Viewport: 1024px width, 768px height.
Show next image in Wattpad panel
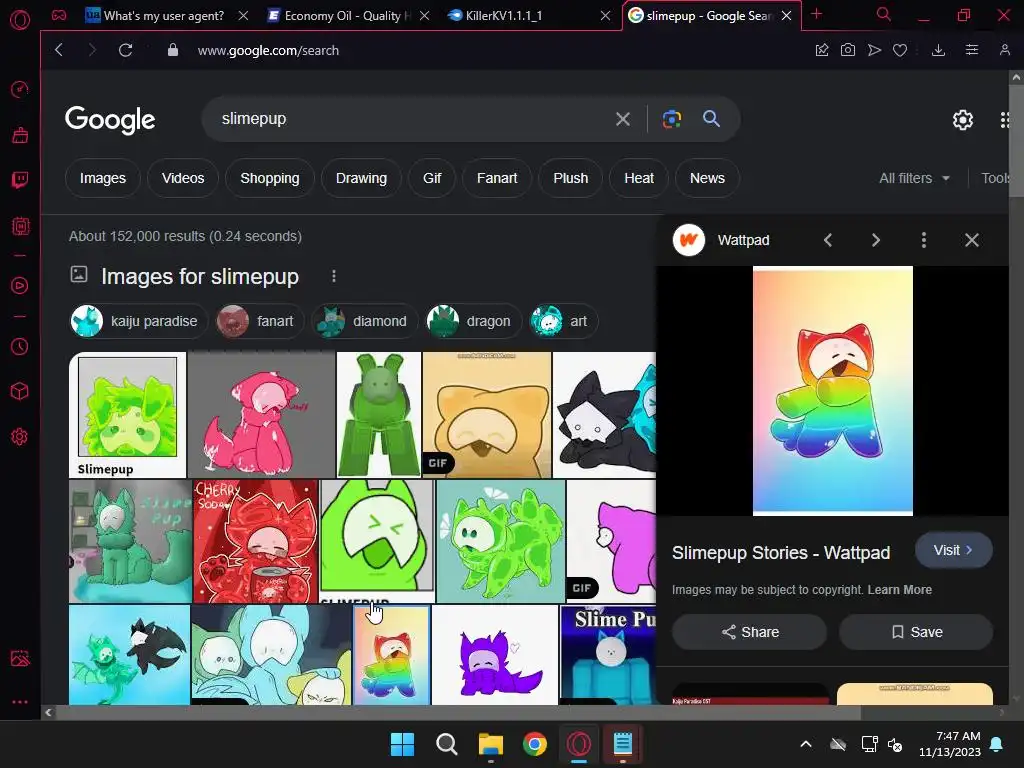[876, 240]
